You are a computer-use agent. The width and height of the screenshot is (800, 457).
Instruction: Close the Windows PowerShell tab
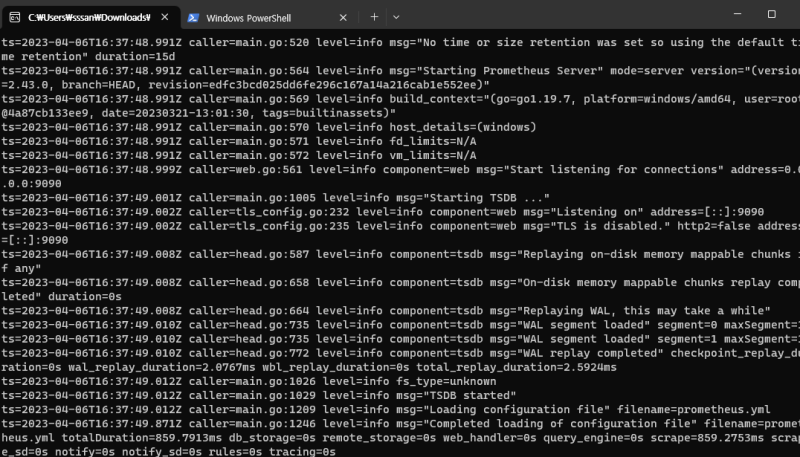pos(343,18)
